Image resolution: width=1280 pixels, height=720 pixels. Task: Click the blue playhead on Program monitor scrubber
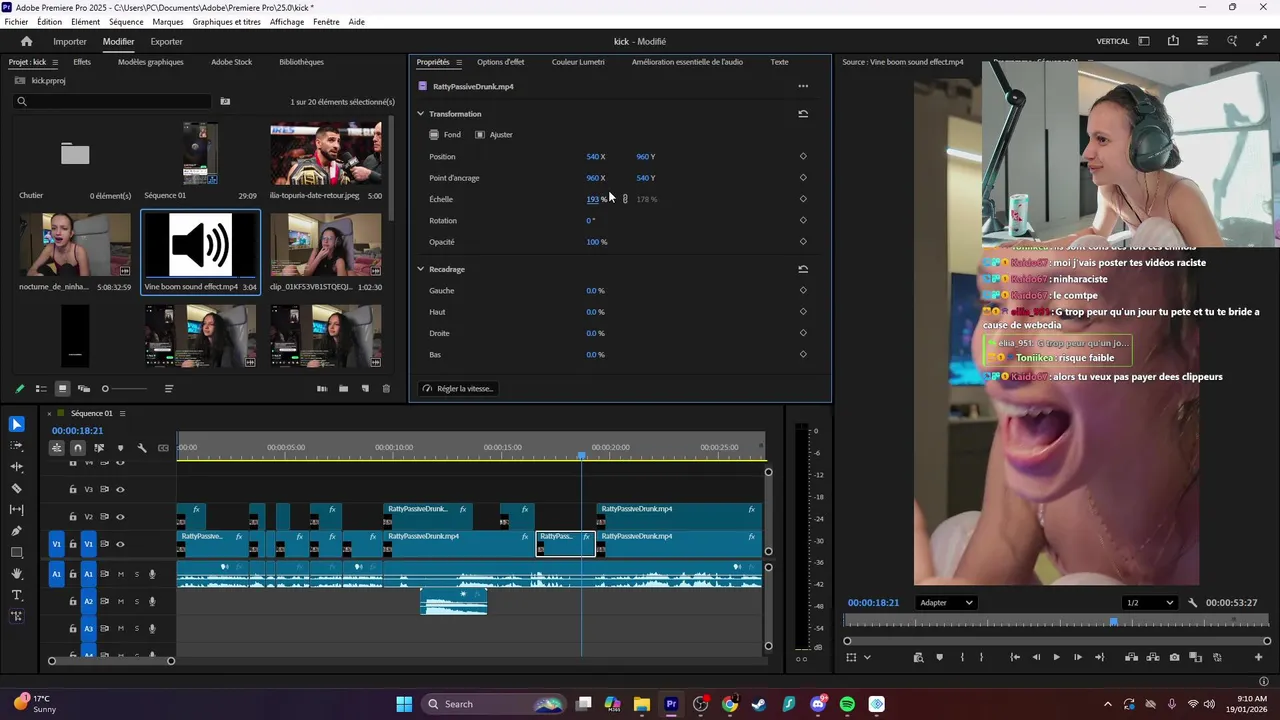tap(1113, 621)
